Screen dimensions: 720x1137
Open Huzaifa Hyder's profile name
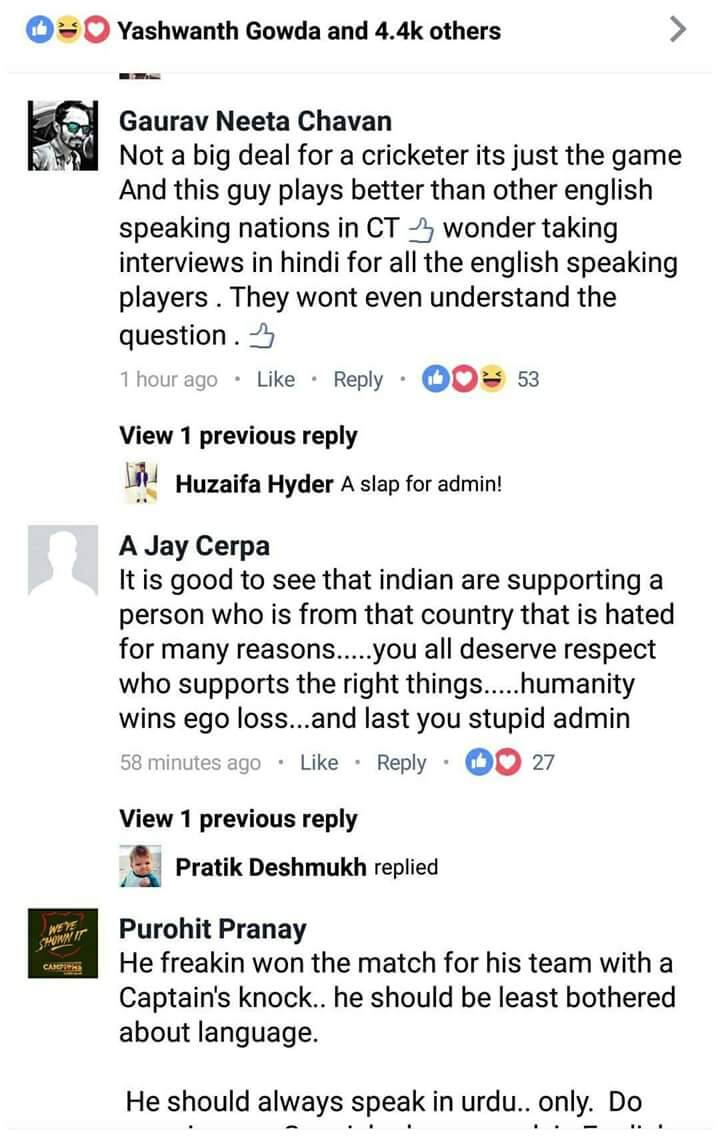254,484
